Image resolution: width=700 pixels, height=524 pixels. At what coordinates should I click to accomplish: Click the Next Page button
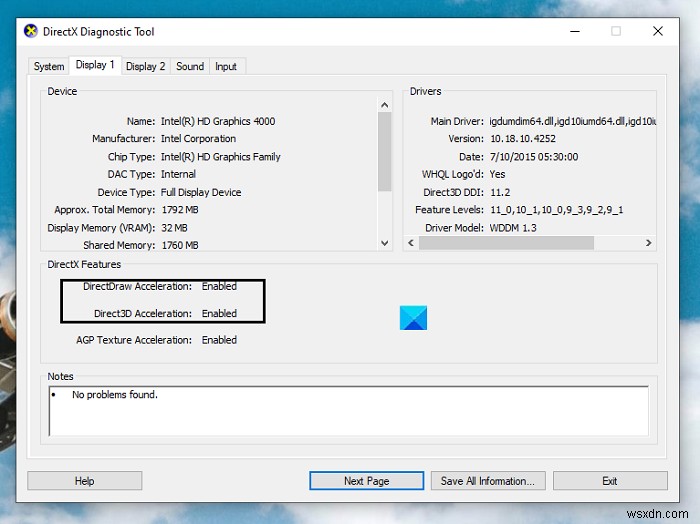click(367, 481)
